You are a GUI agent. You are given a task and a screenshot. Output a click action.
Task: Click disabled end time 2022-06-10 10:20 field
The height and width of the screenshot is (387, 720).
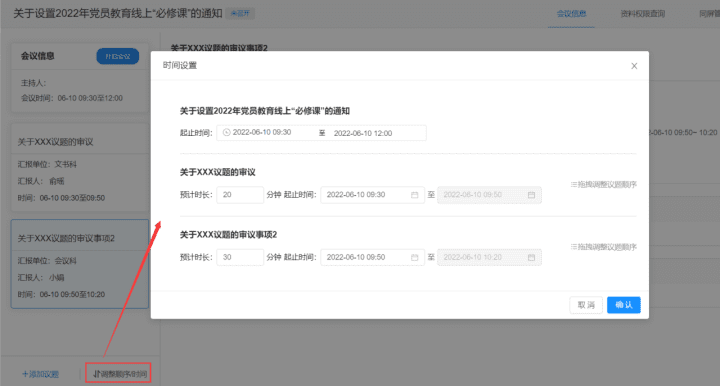[x=489, y=257]
